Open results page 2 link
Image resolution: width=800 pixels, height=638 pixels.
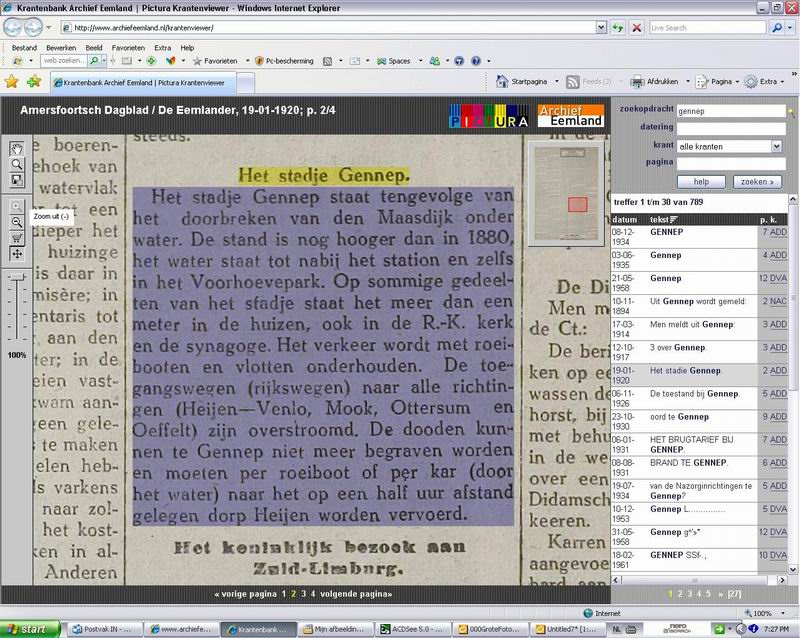tap(680, 594)
